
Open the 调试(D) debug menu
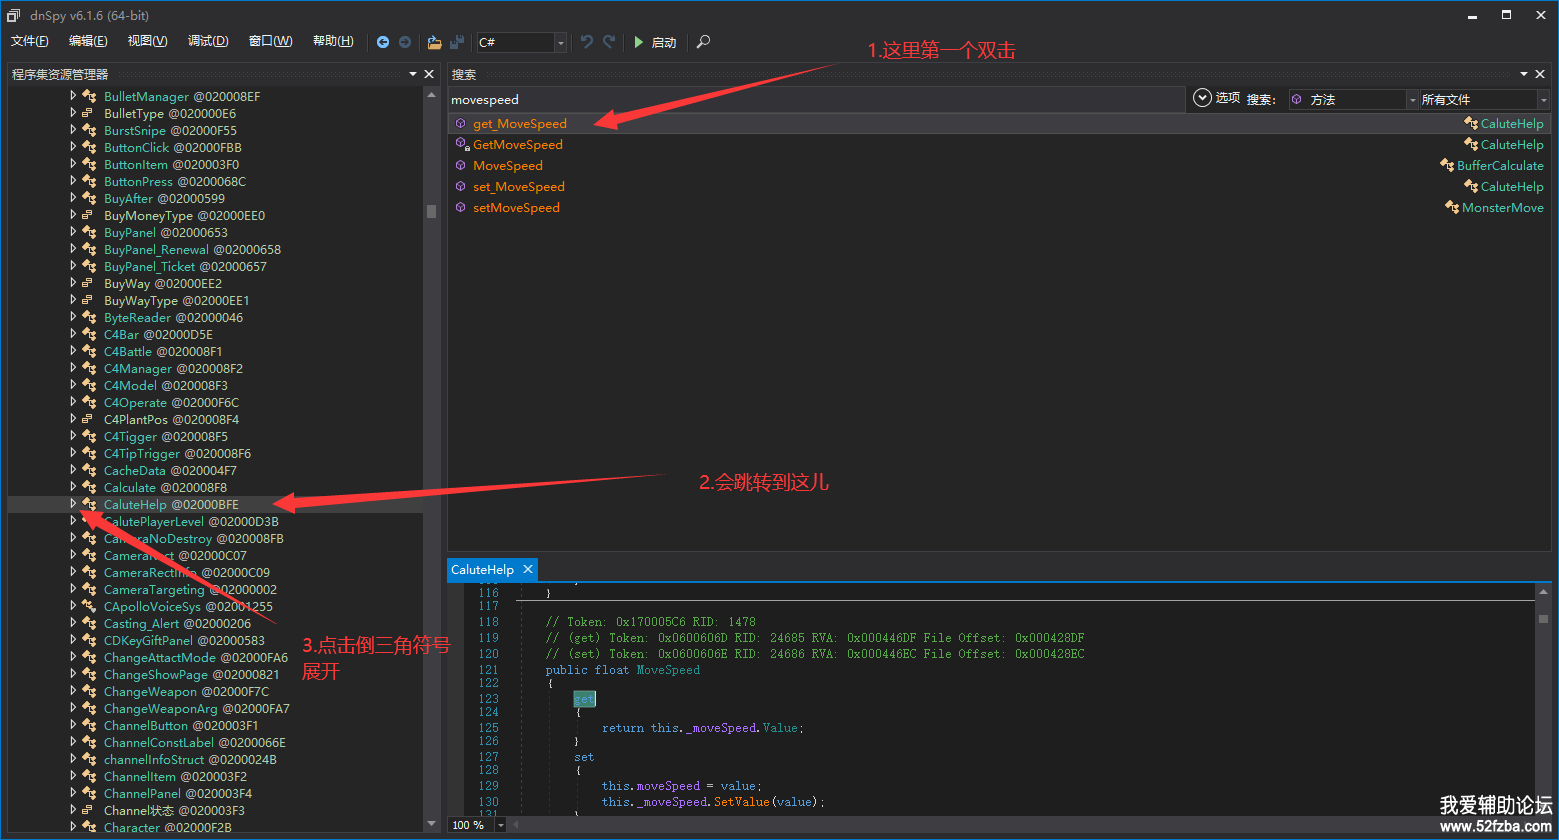tap(208, 41)
